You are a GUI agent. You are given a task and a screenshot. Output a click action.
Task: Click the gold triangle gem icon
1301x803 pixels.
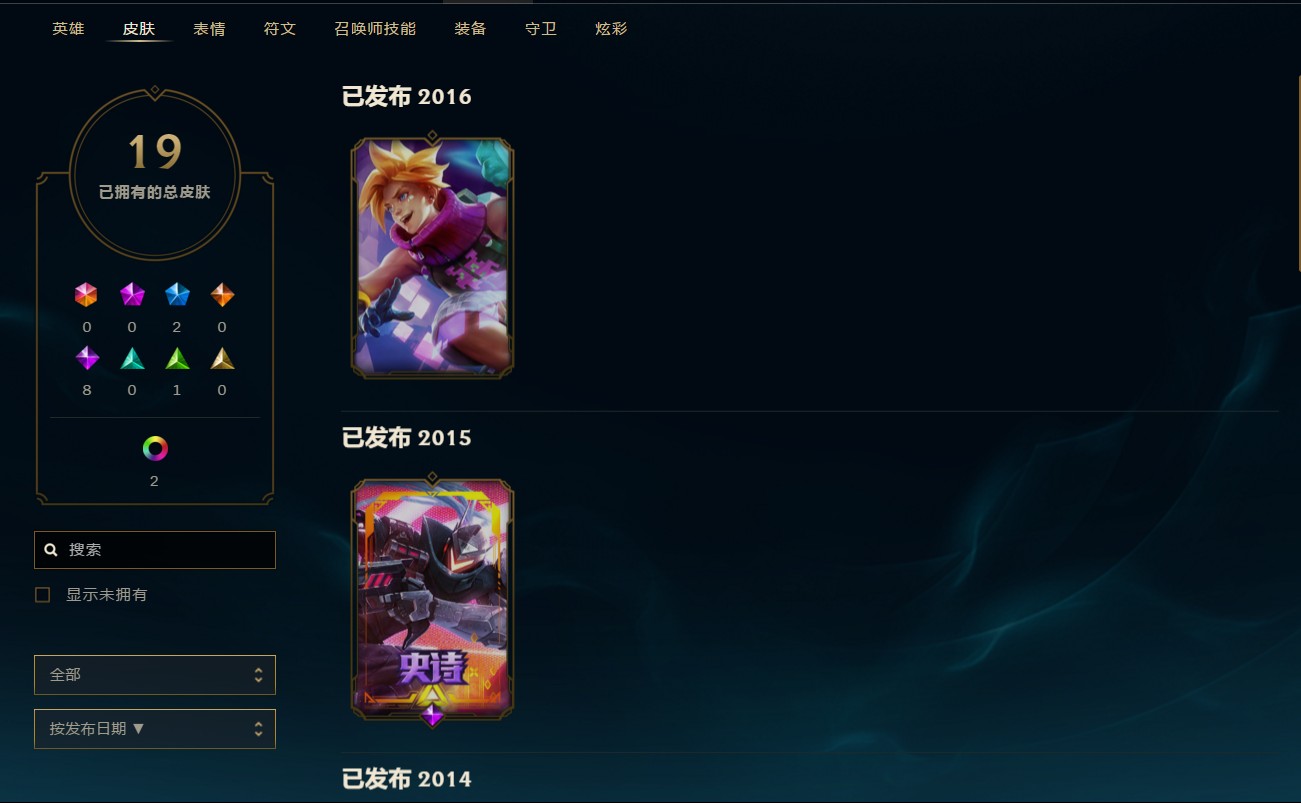(222, 358)
